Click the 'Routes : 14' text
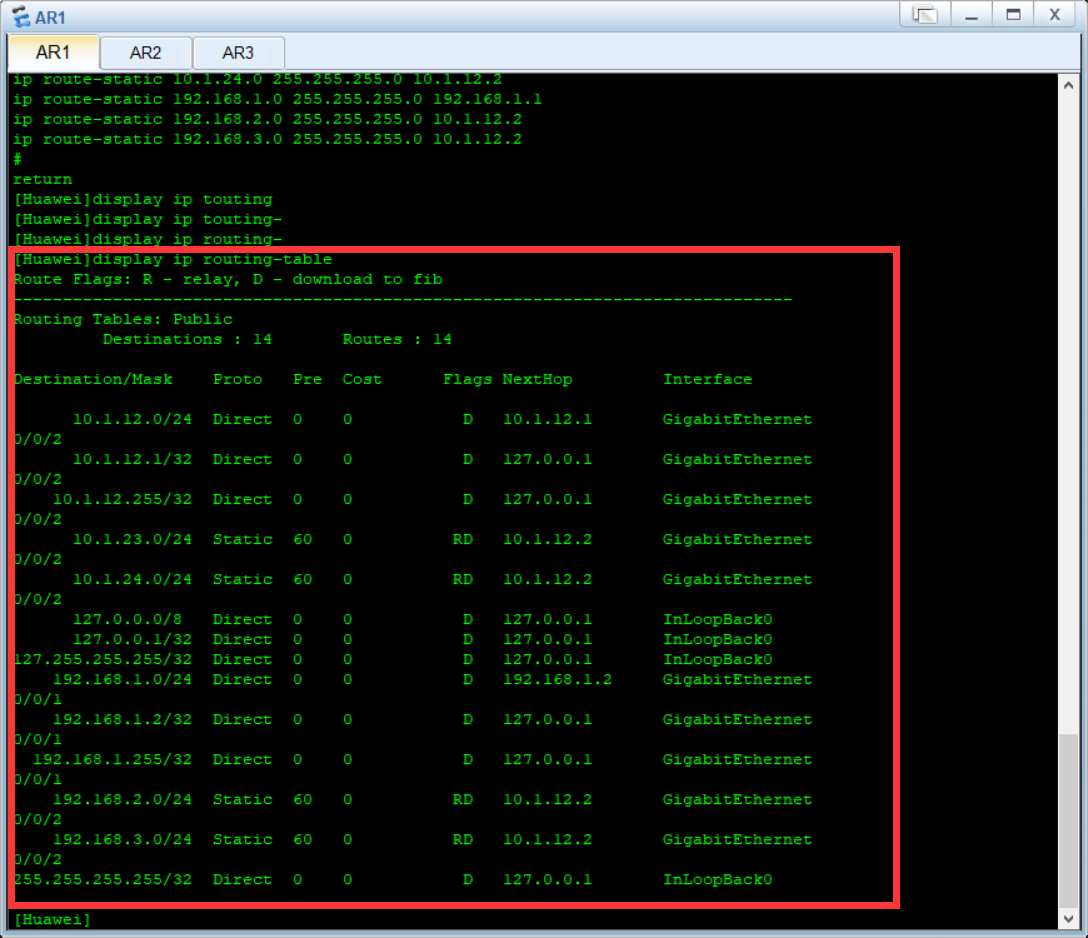The height and width of the screenshot is (938, 1088). tap(397, 339)
